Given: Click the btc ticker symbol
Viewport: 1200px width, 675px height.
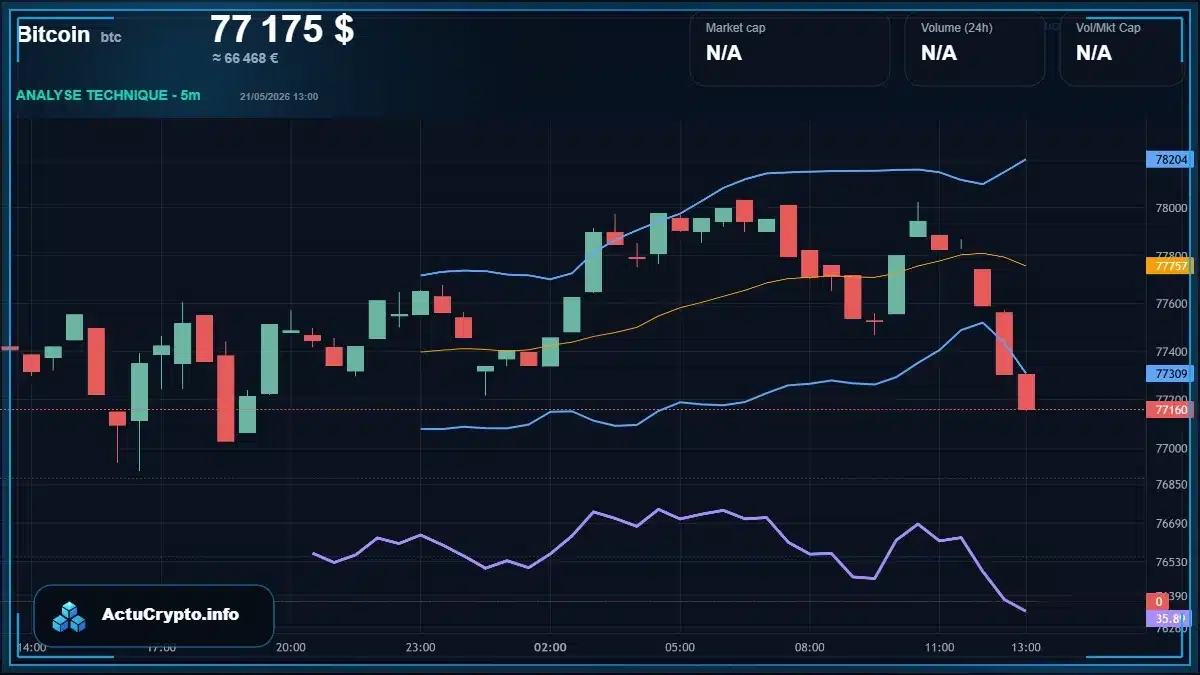Looking at the screenshot, I should (x=111, y=37).
